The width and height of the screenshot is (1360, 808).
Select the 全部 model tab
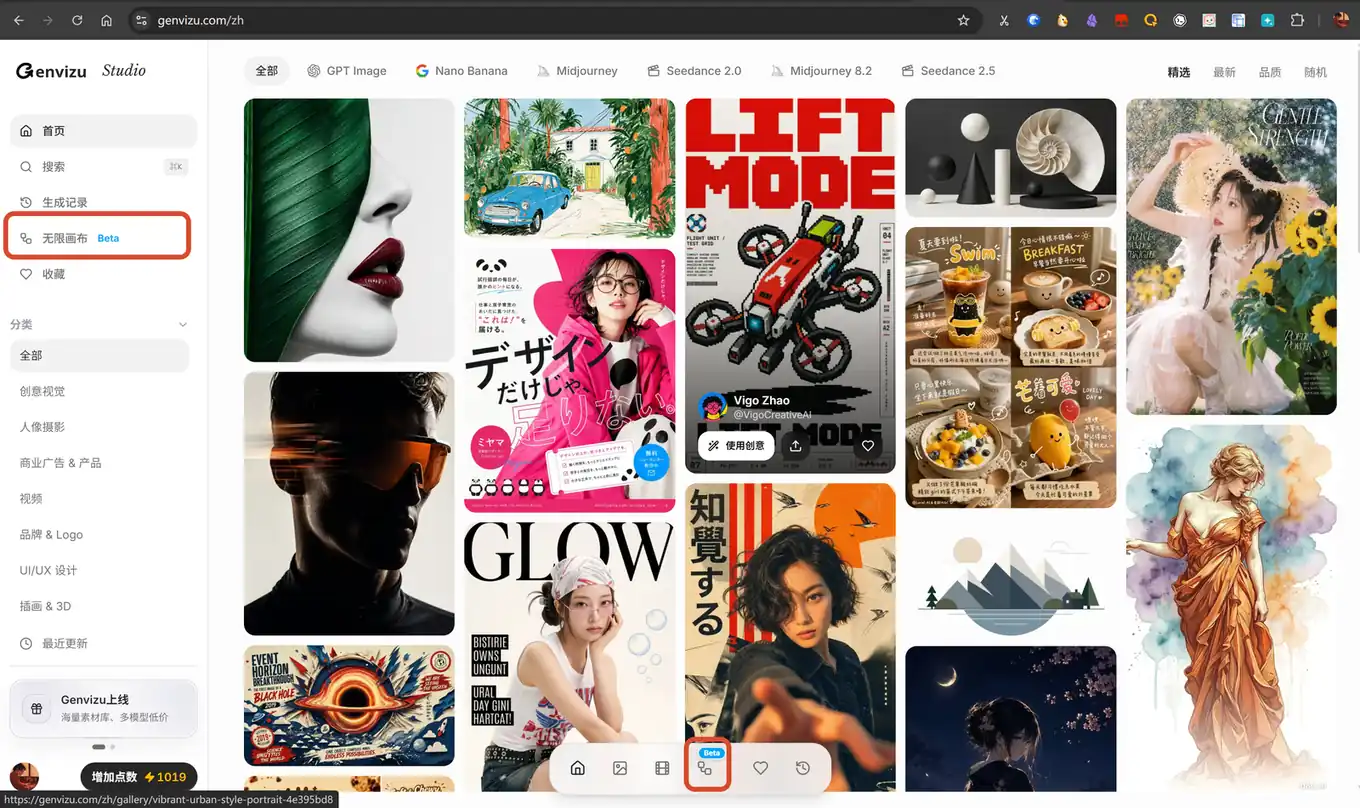pyautogui.click(x=267, y=71)
